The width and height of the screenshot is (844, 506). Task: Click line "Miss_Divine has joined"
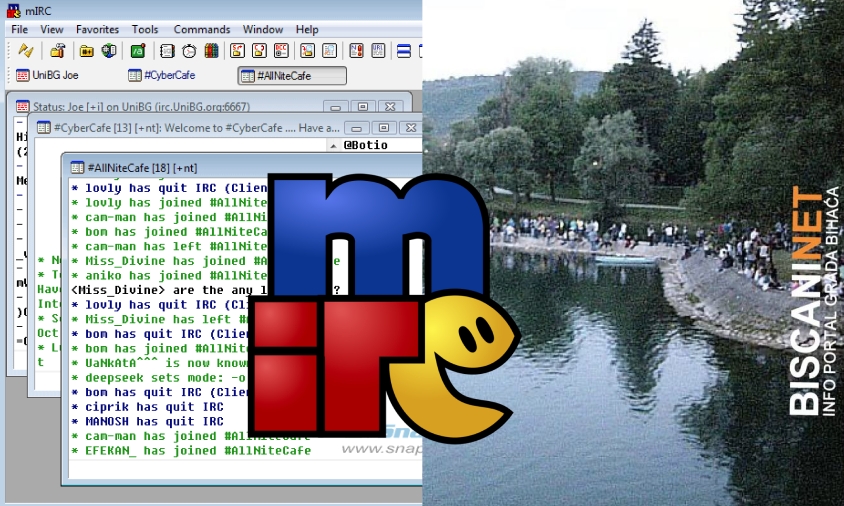(169, 261)
